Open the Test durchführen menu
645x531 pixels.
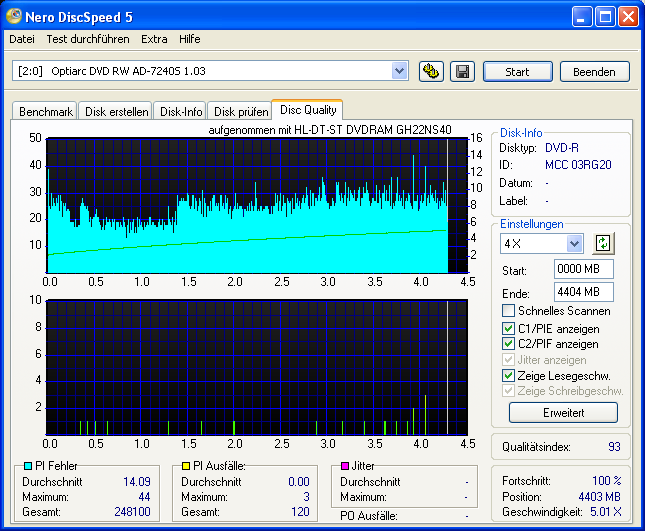click(x=88, y=39)
